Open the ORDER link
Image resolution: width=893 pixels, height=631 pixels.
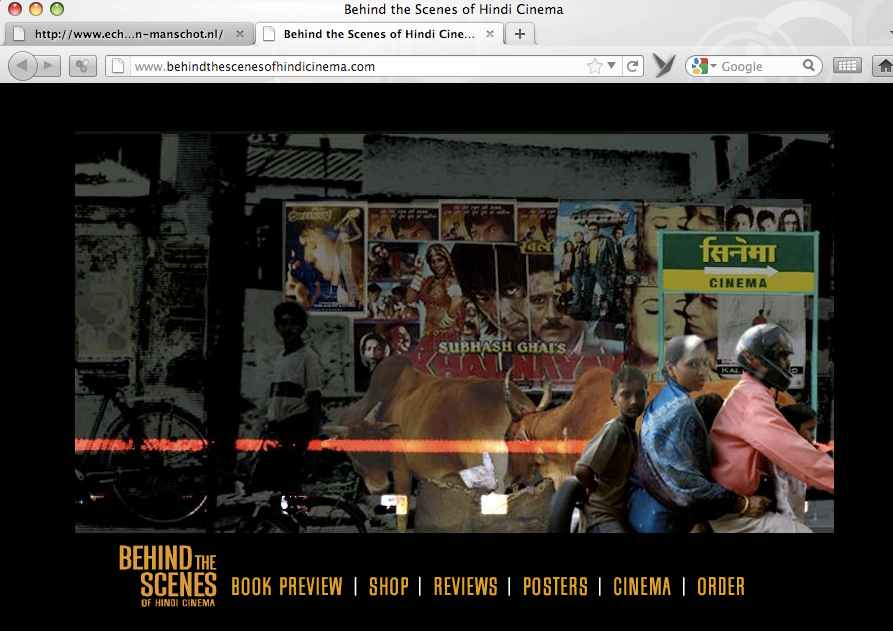[720, 586]
